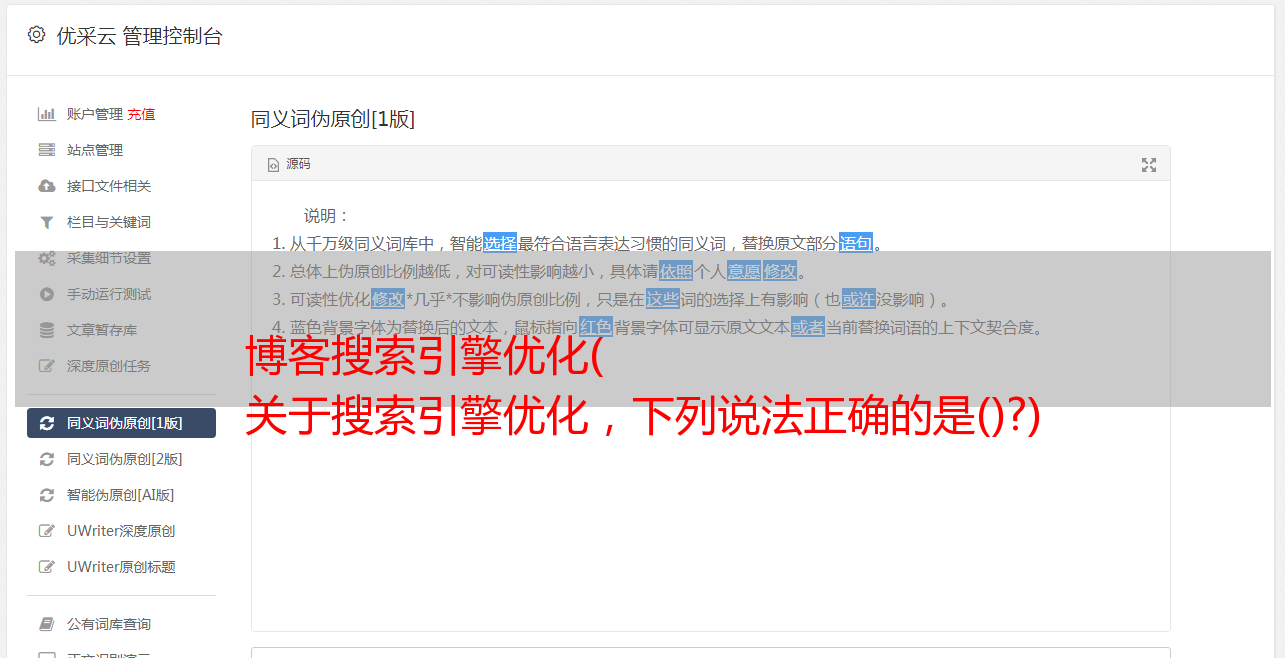Screen dimensions: 1285x658
Task: Click the settings gear icon beside 优采云
Action: (36, 35)
